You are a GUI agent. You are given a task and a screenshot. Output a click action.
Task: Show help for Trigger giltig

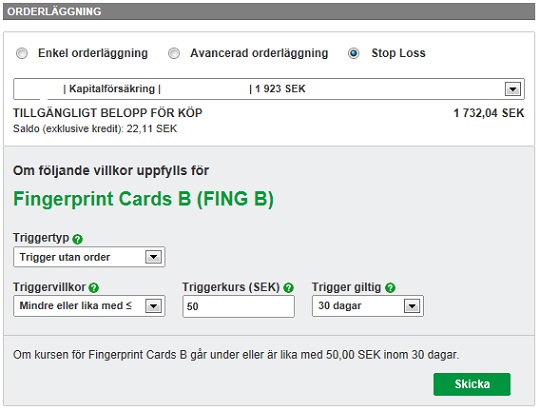coord(390,288)
